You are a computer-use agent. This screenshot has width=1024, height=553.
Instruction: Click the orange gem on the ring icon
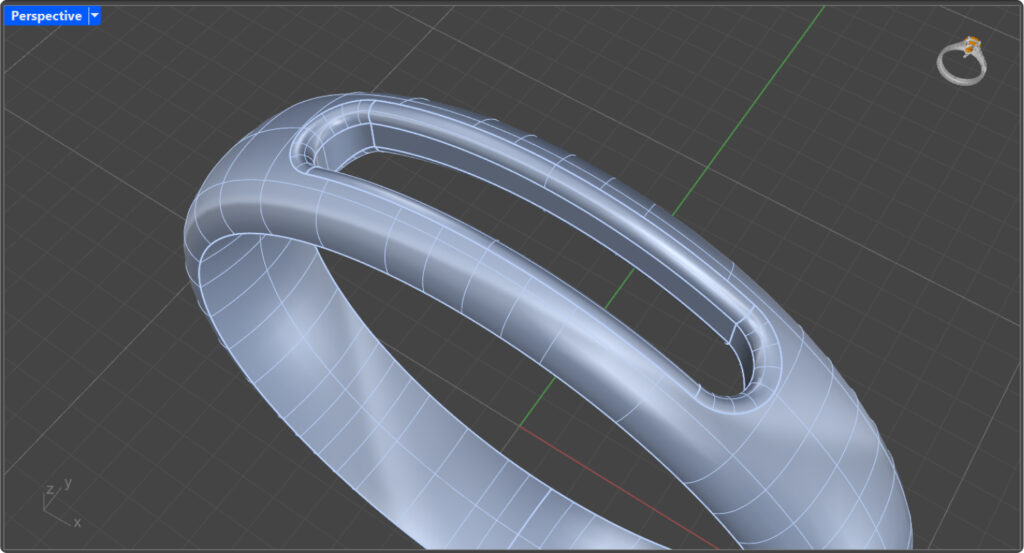click(972, 44)
